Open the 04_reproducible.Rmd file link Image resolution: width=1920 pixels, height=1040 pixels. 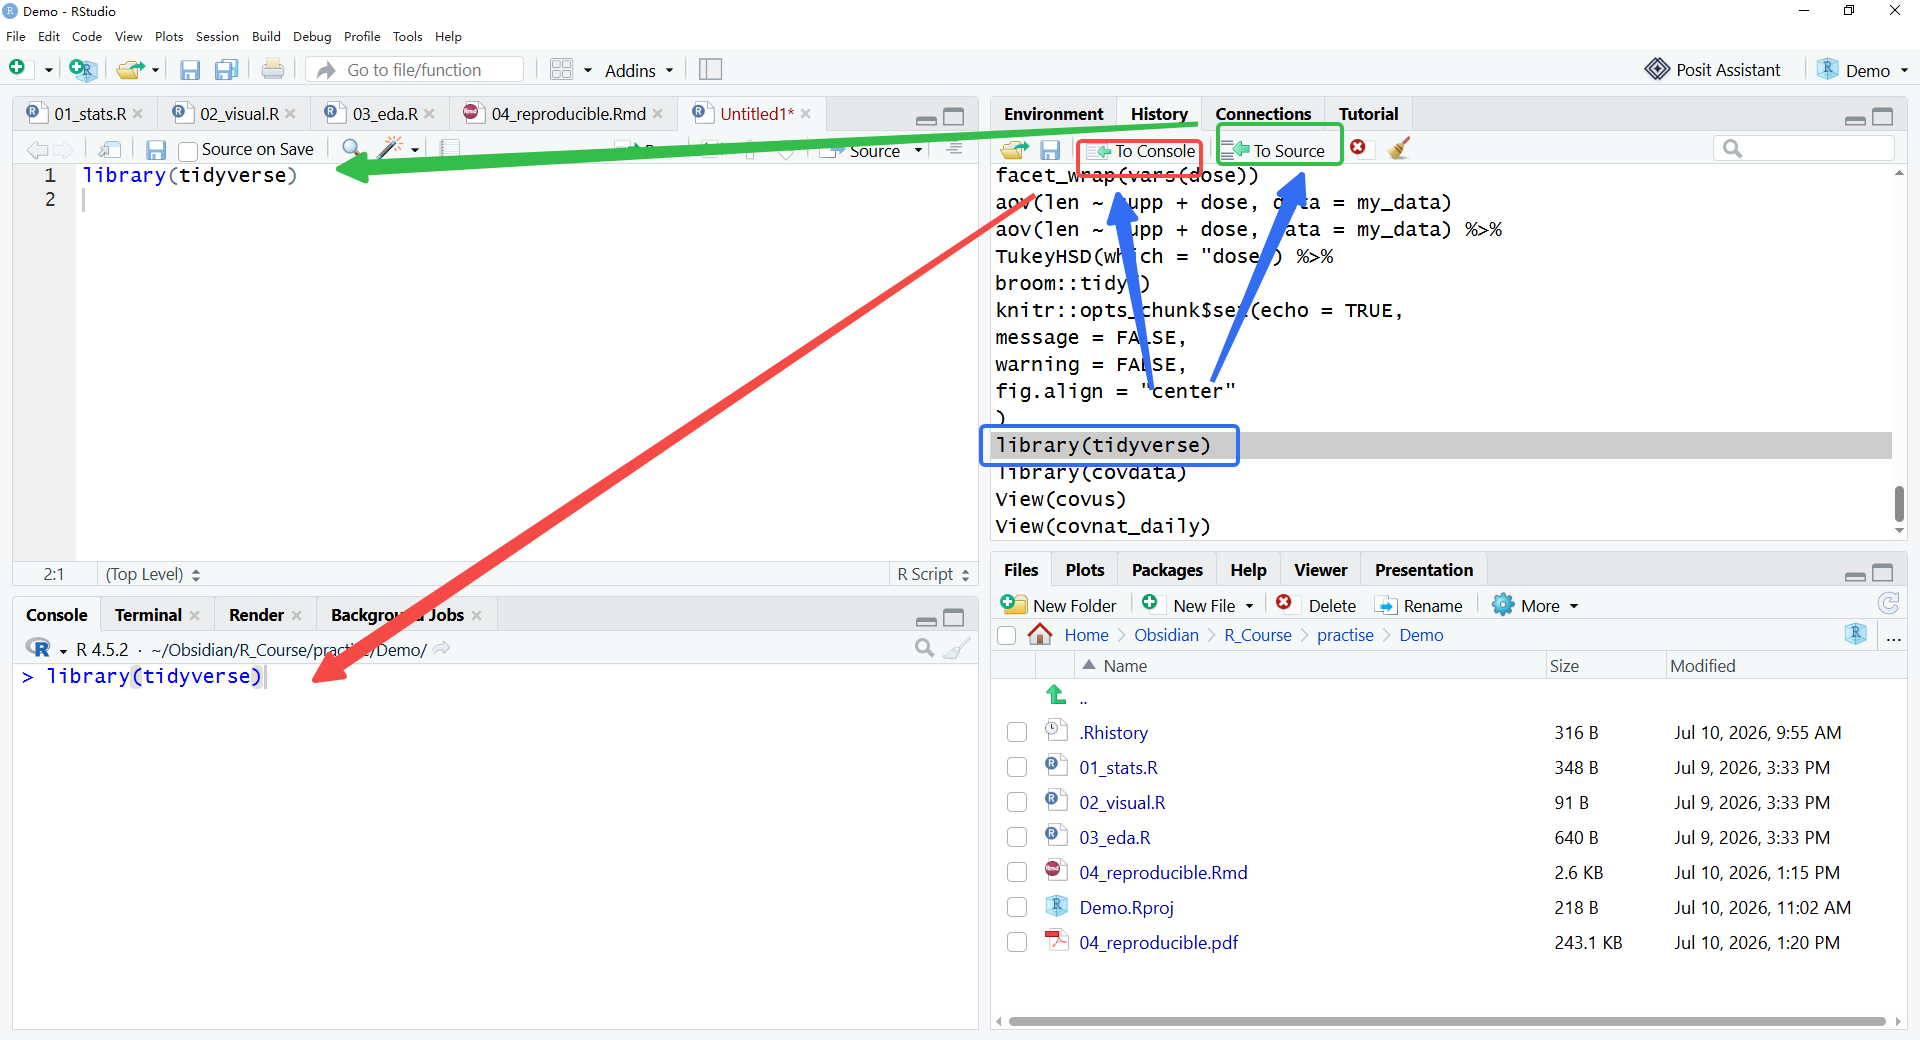click(x=1163, y=872)
